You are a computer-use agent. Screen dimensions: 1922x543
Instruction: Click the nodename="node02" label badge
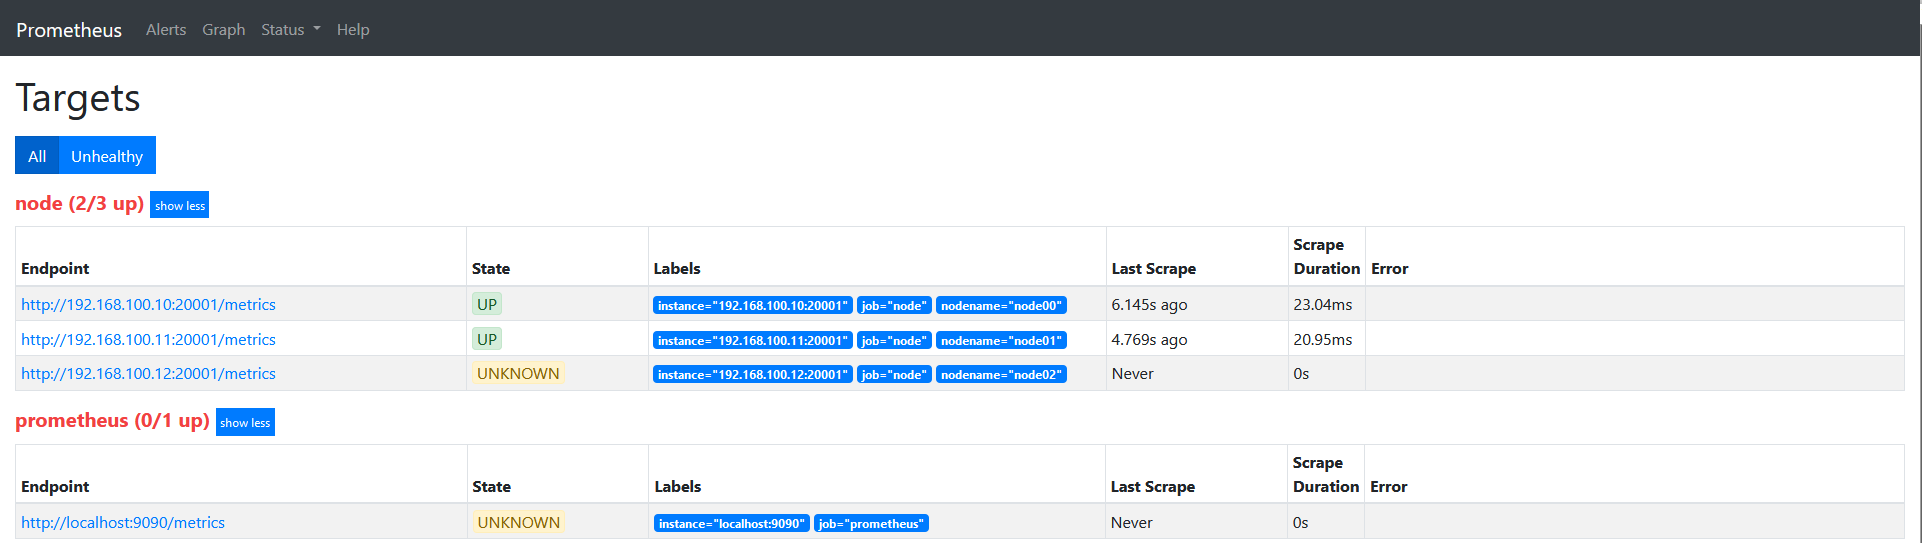click(x=1001, y=375)
